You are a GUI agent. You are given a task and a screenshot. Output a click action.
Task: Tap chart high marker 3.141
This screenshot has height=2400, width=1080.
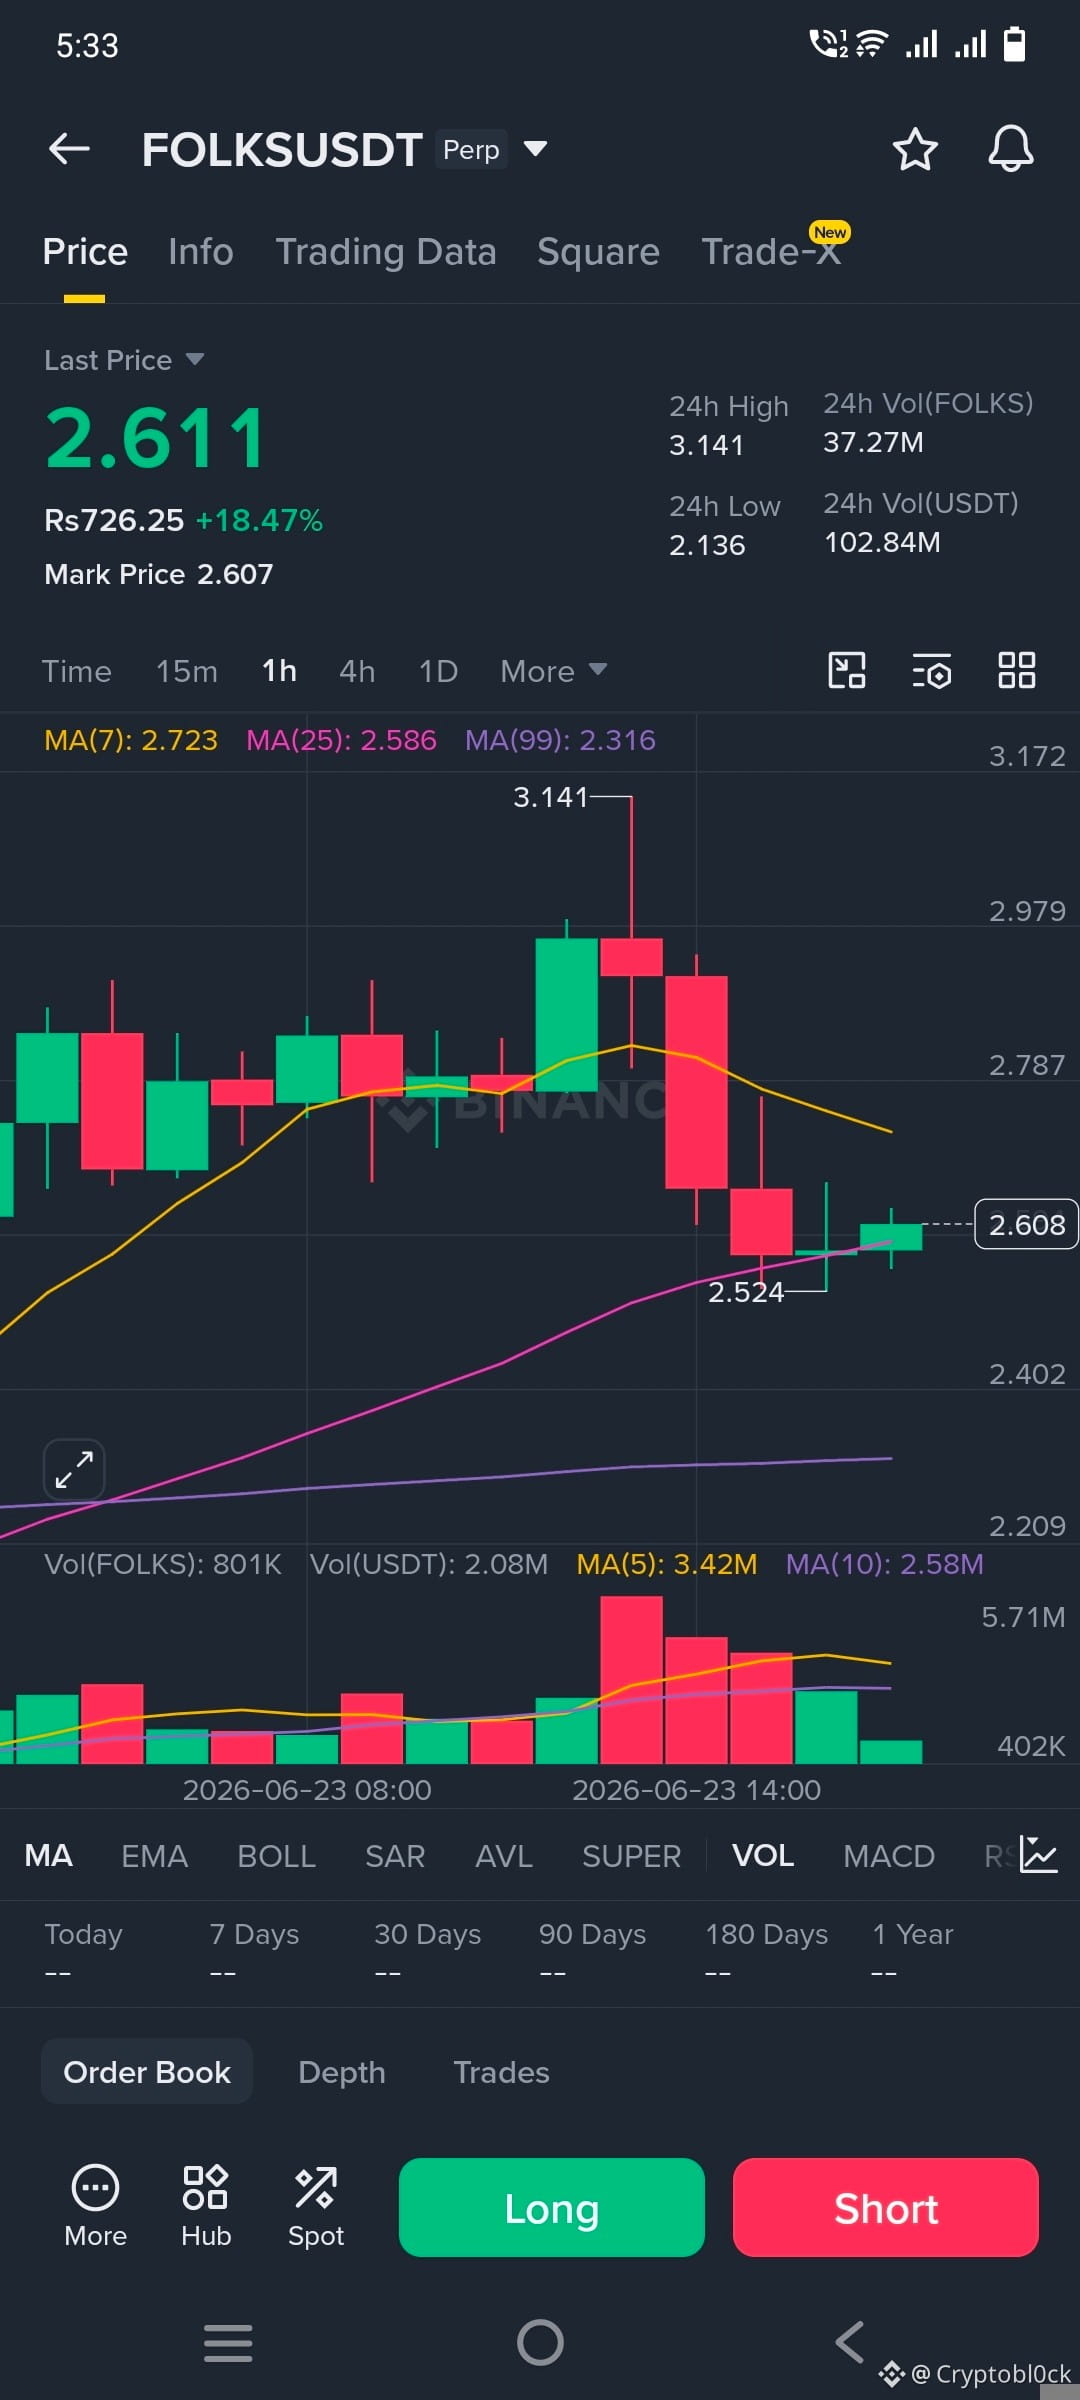pos(551,797)
